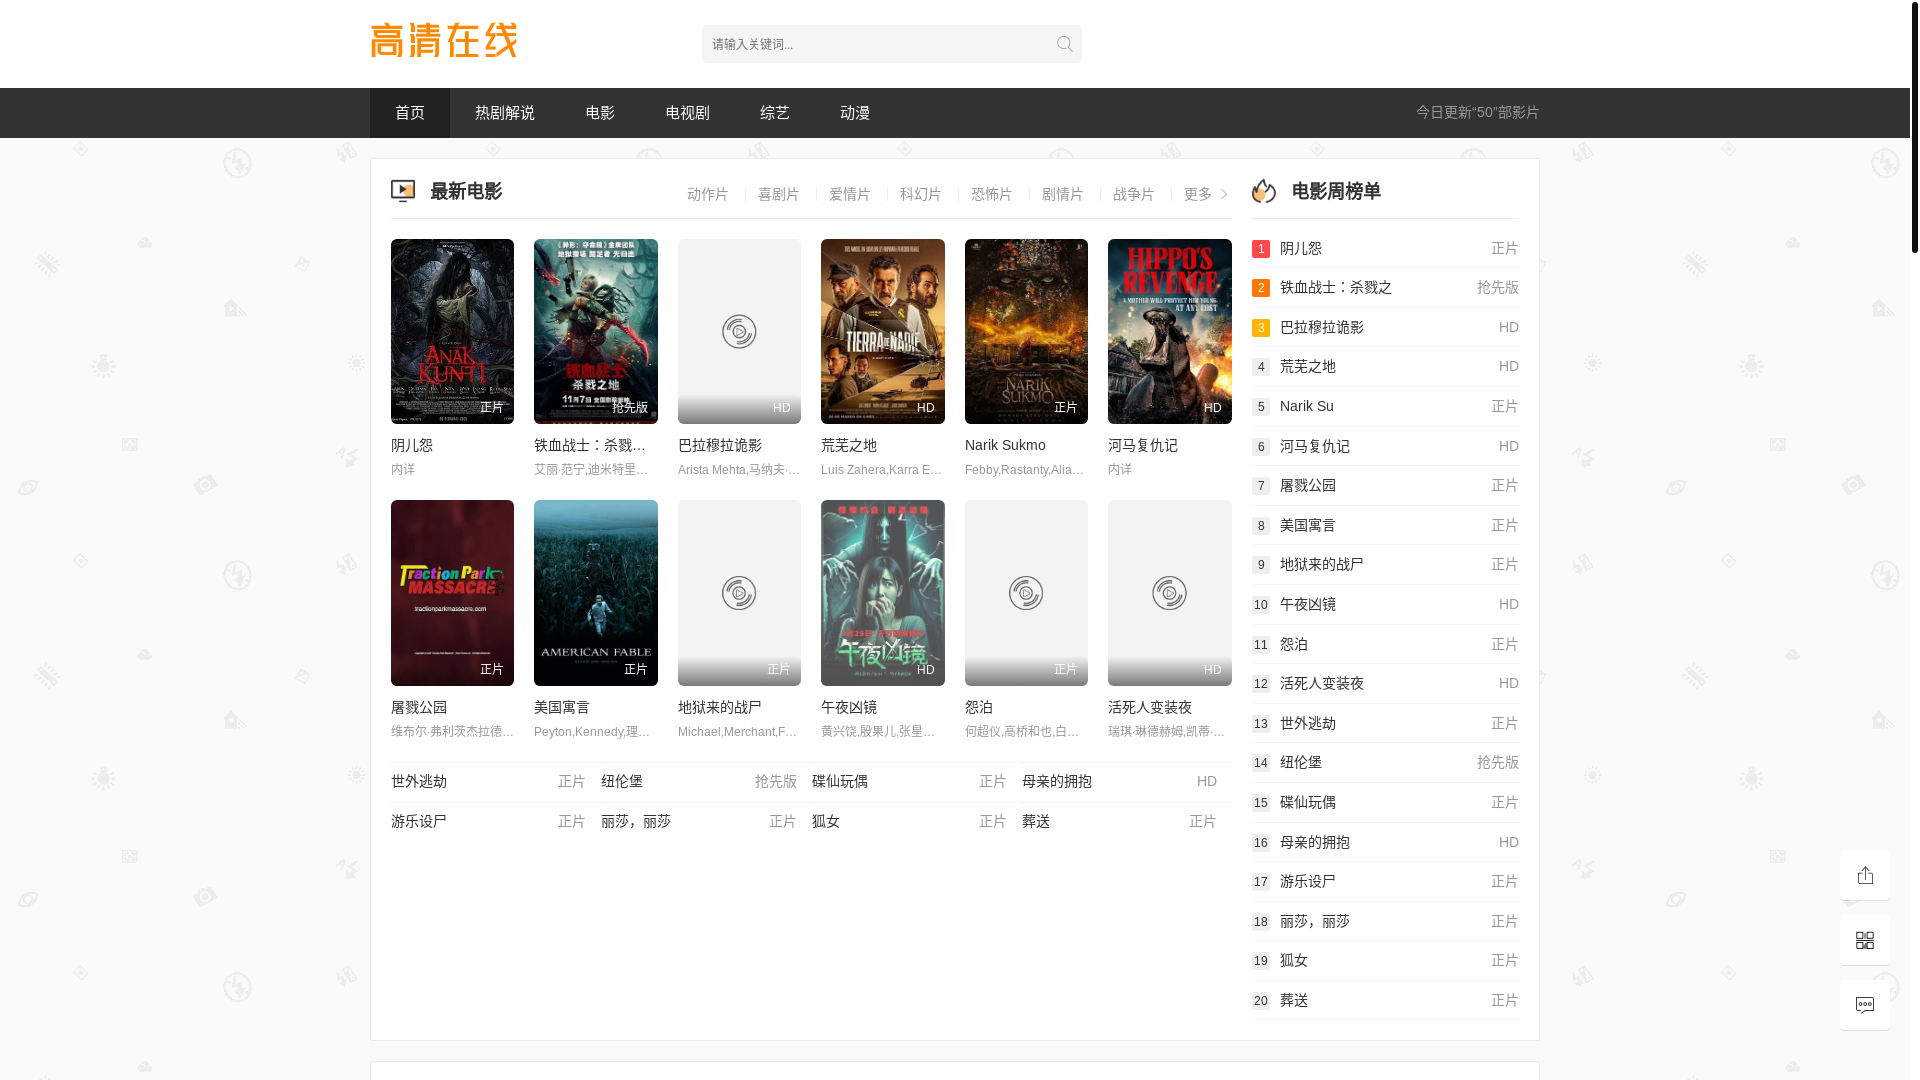Click placeholder play icon for 巴拉穆拉诡影
The image size is (1920, 1080).
[x=739, y=331]
